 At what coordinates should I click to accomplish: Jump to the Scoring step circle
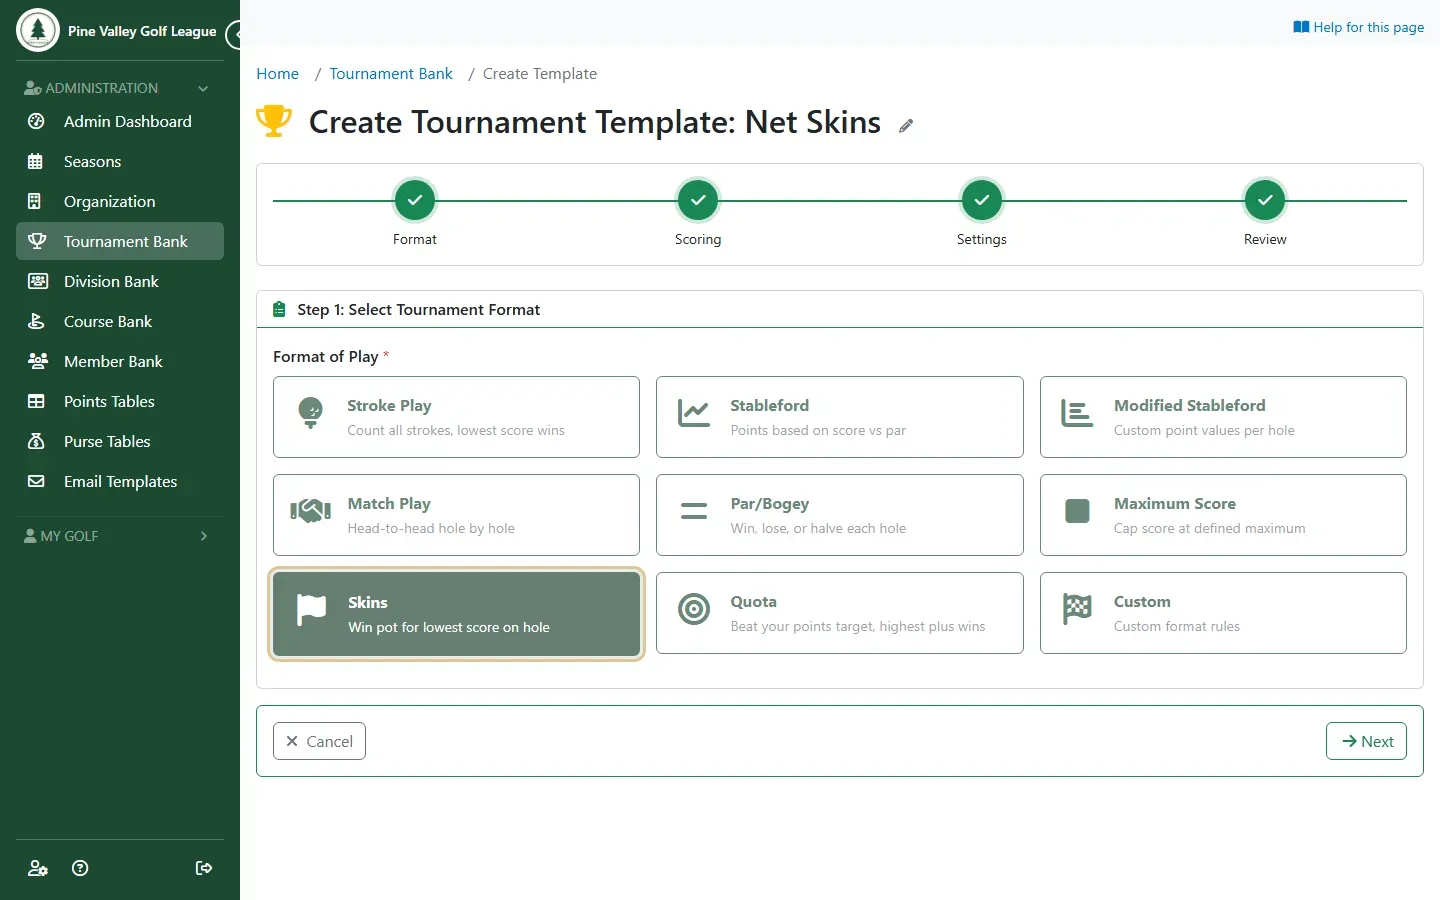pyautogui.click(x=698, y=200)
